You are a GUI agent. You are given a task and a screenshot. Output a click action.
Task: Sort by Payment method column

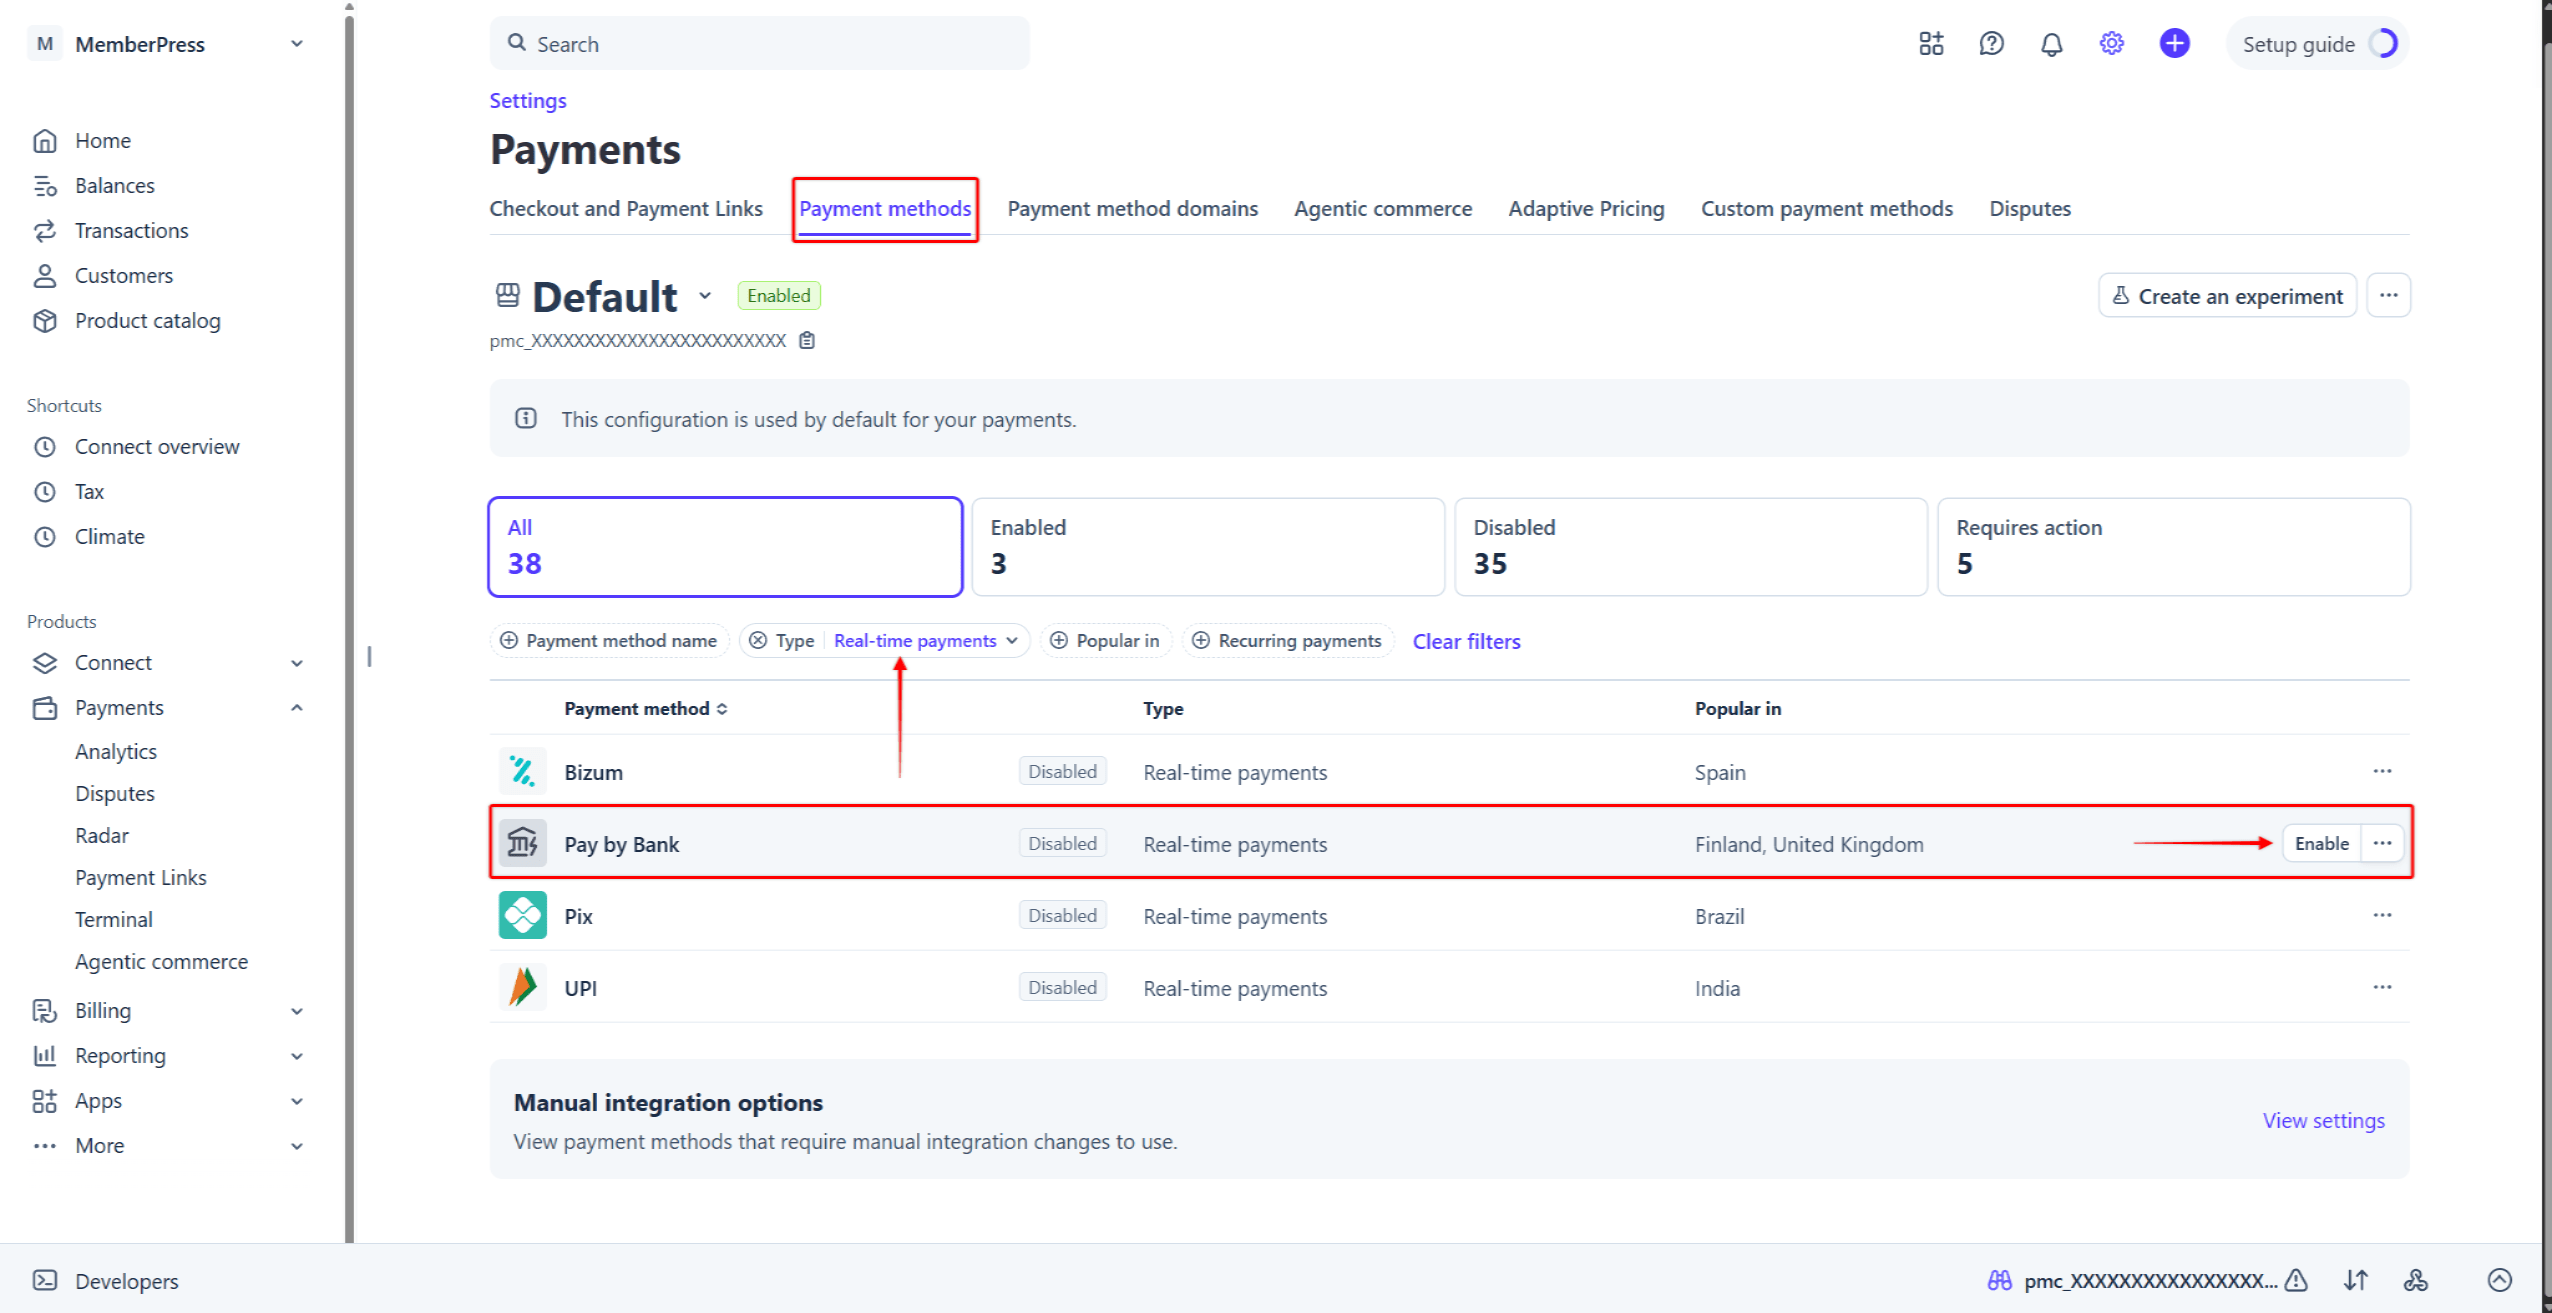coord(646,709)
